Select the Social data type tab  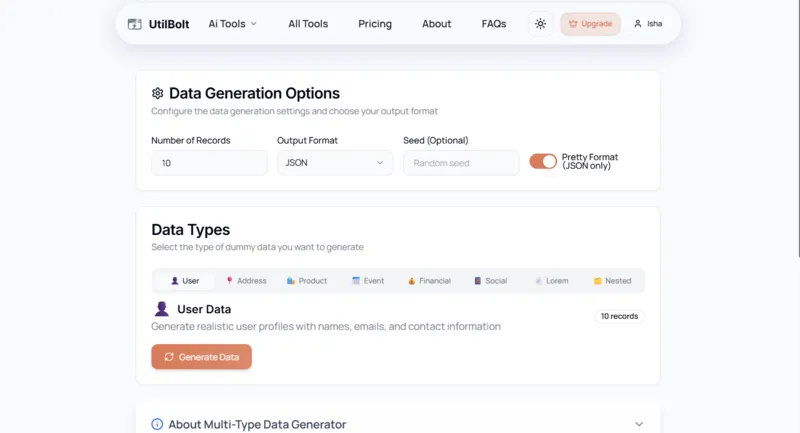coord(490,281)
